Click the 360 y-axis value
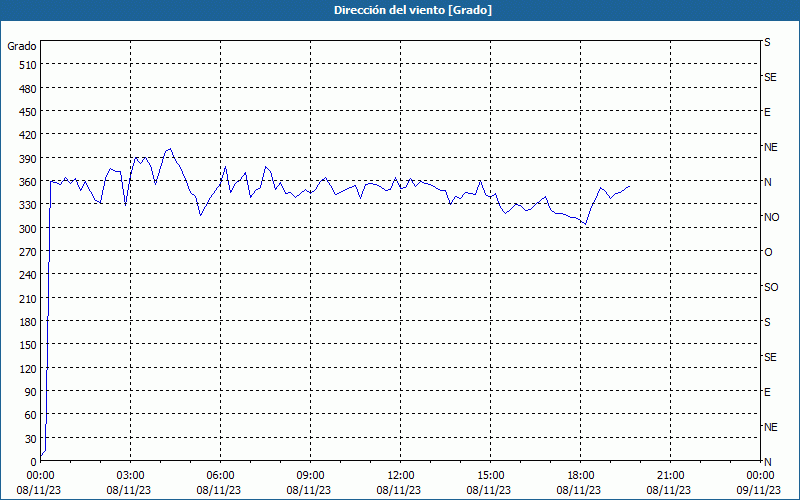 pyautogui.click(x=28, y=182)
